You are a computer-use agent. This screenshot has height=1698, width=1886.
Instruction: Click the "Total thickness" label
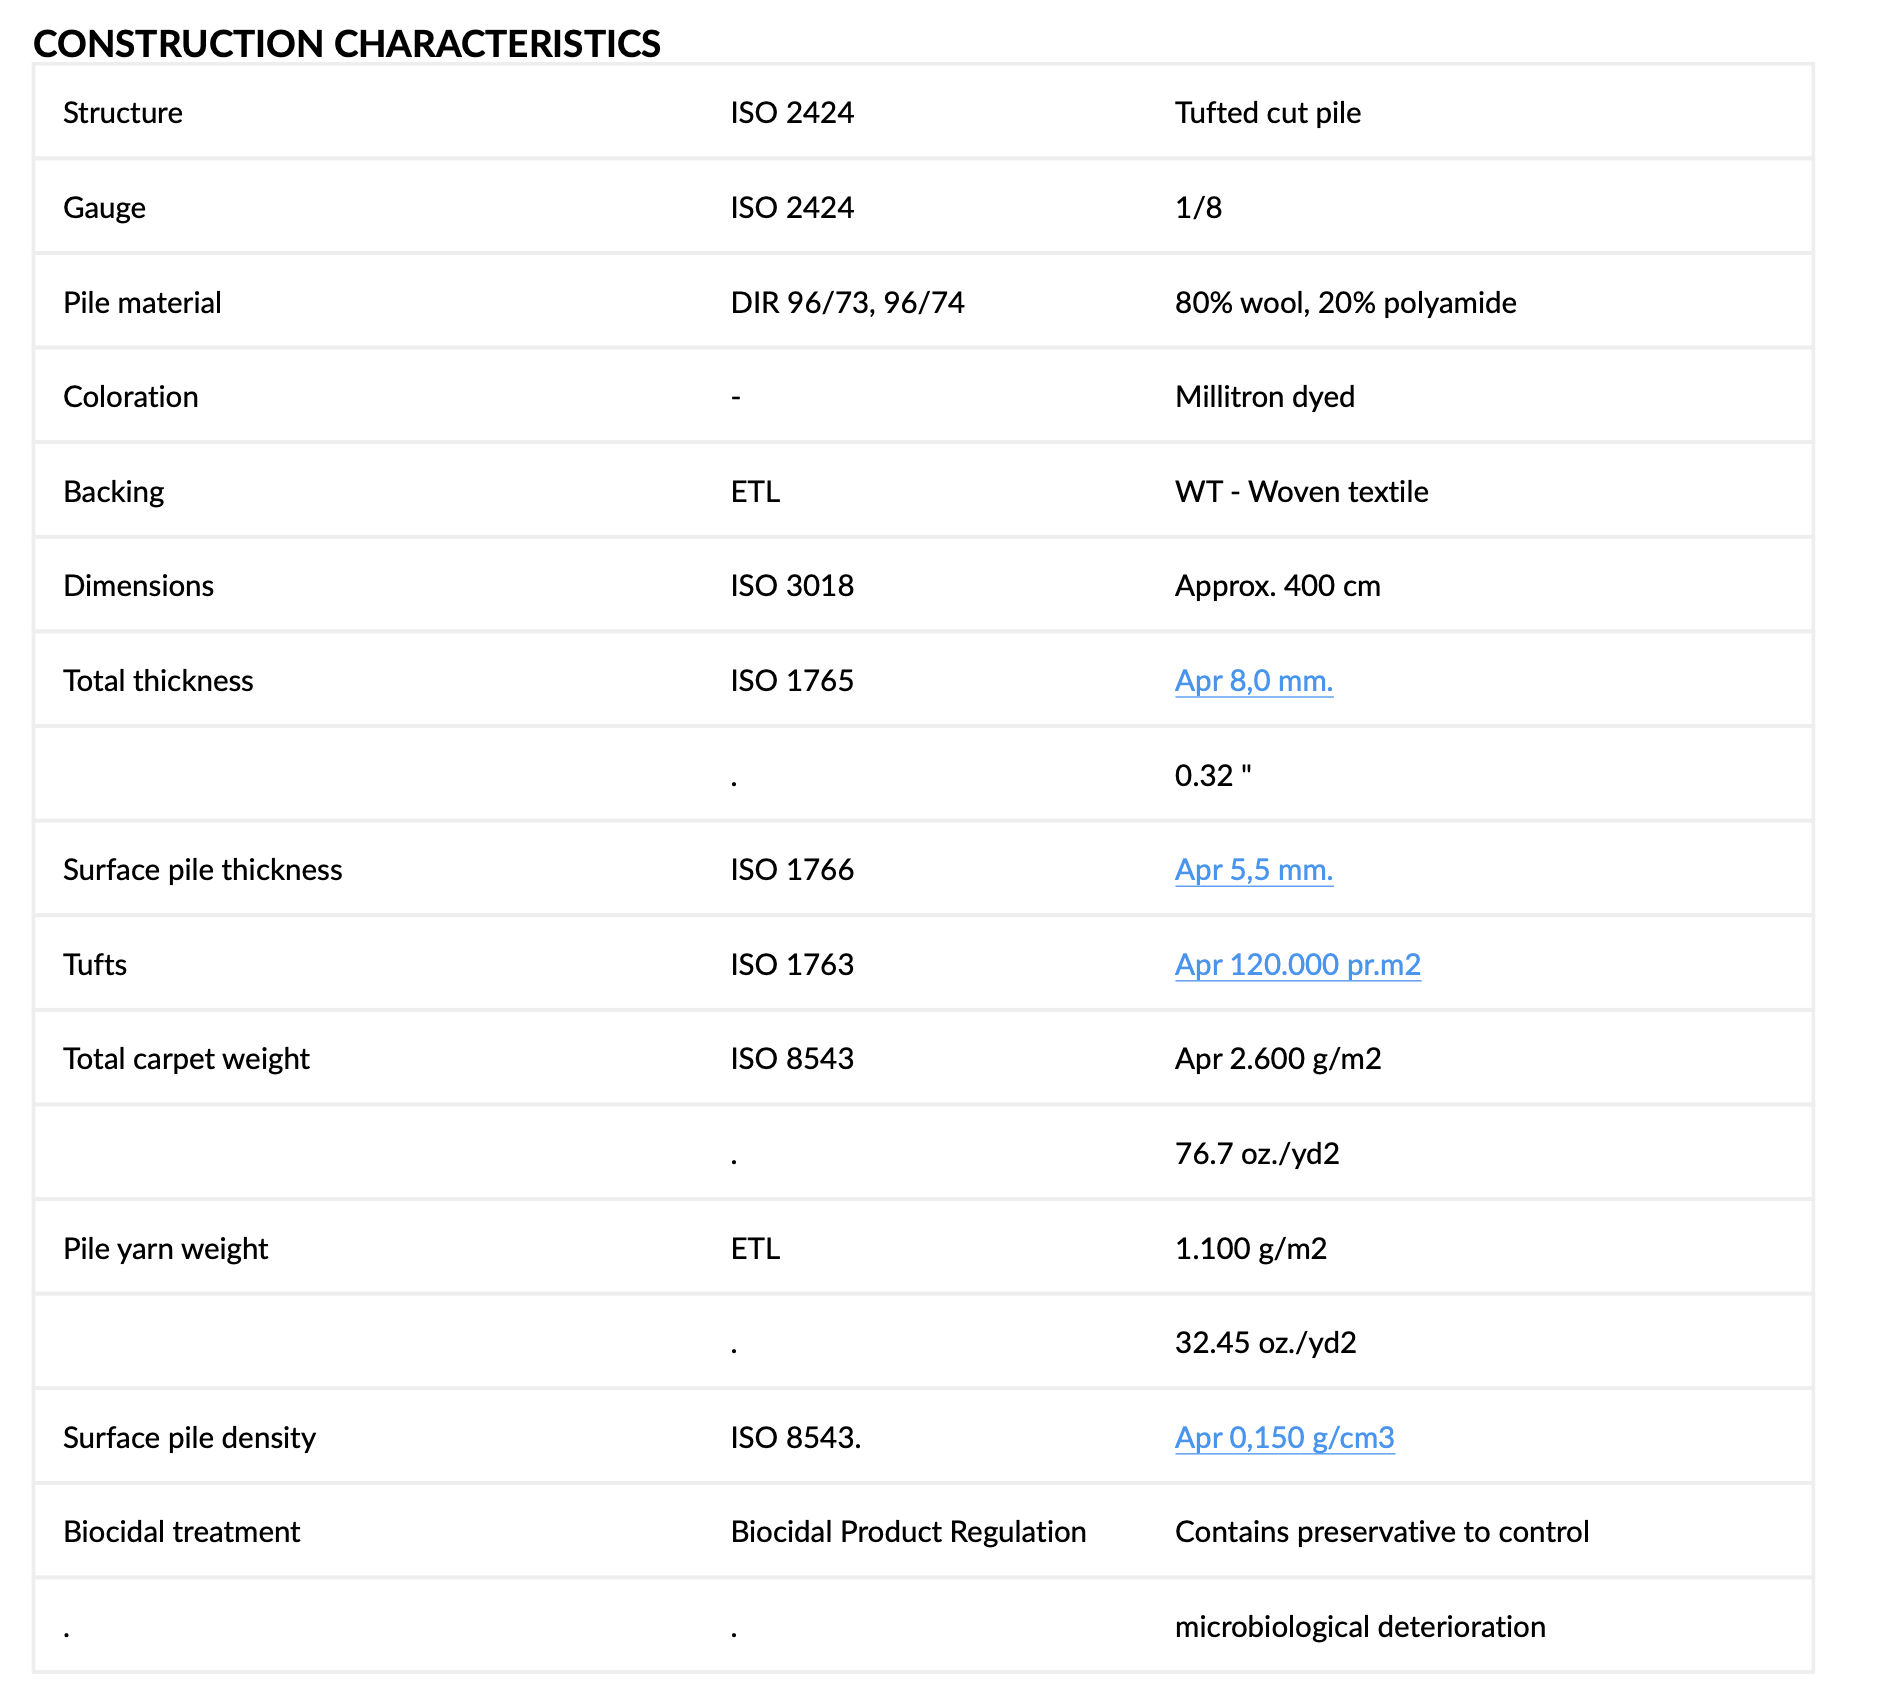pyautogui.click(x=158, y=681)
